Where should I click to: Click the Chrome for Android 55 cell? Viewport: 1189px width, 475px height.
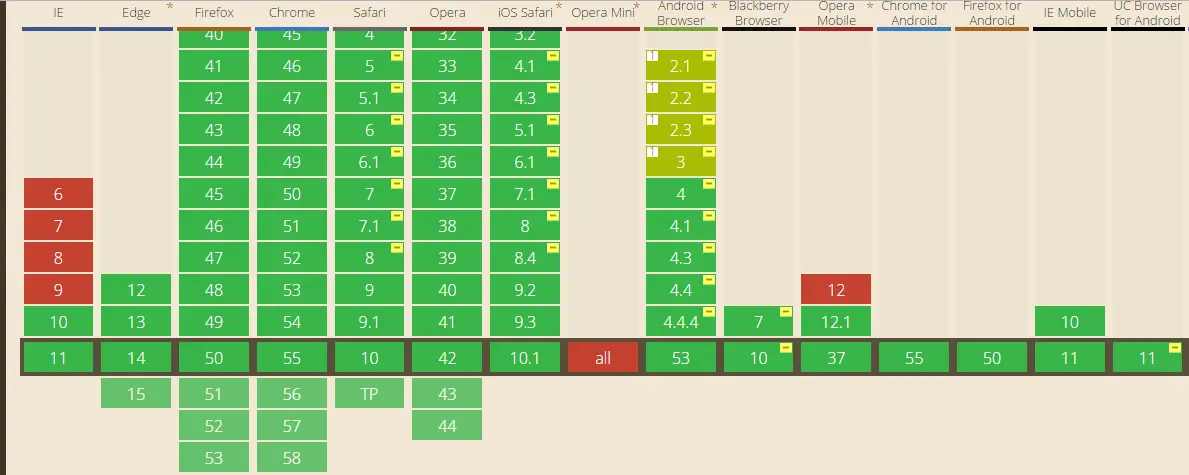coord(914,357)
